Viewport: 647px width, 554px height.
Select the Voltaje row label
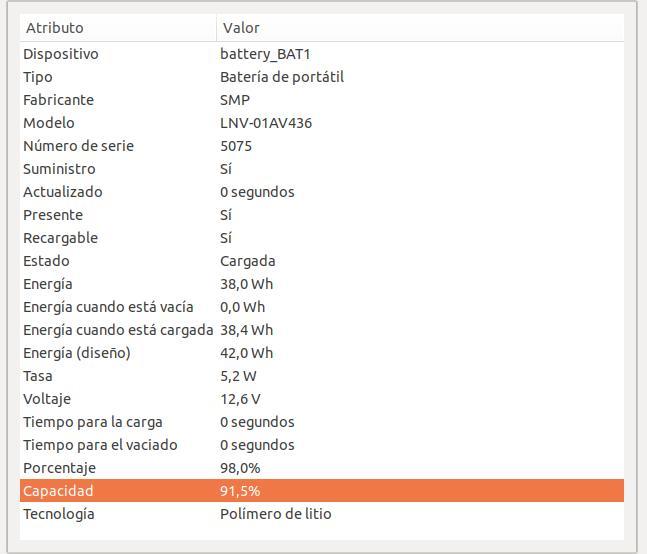47,399
